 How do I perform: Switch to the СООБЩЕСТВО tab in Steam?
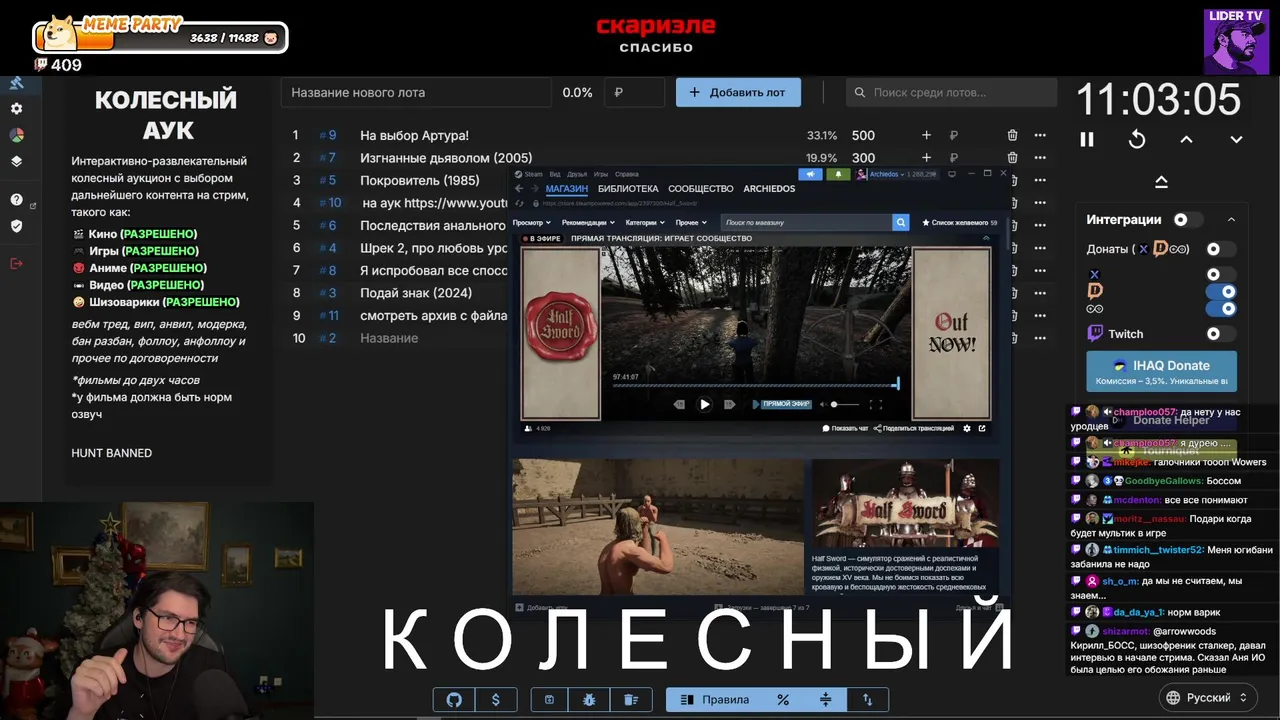(x=701, y=188)
